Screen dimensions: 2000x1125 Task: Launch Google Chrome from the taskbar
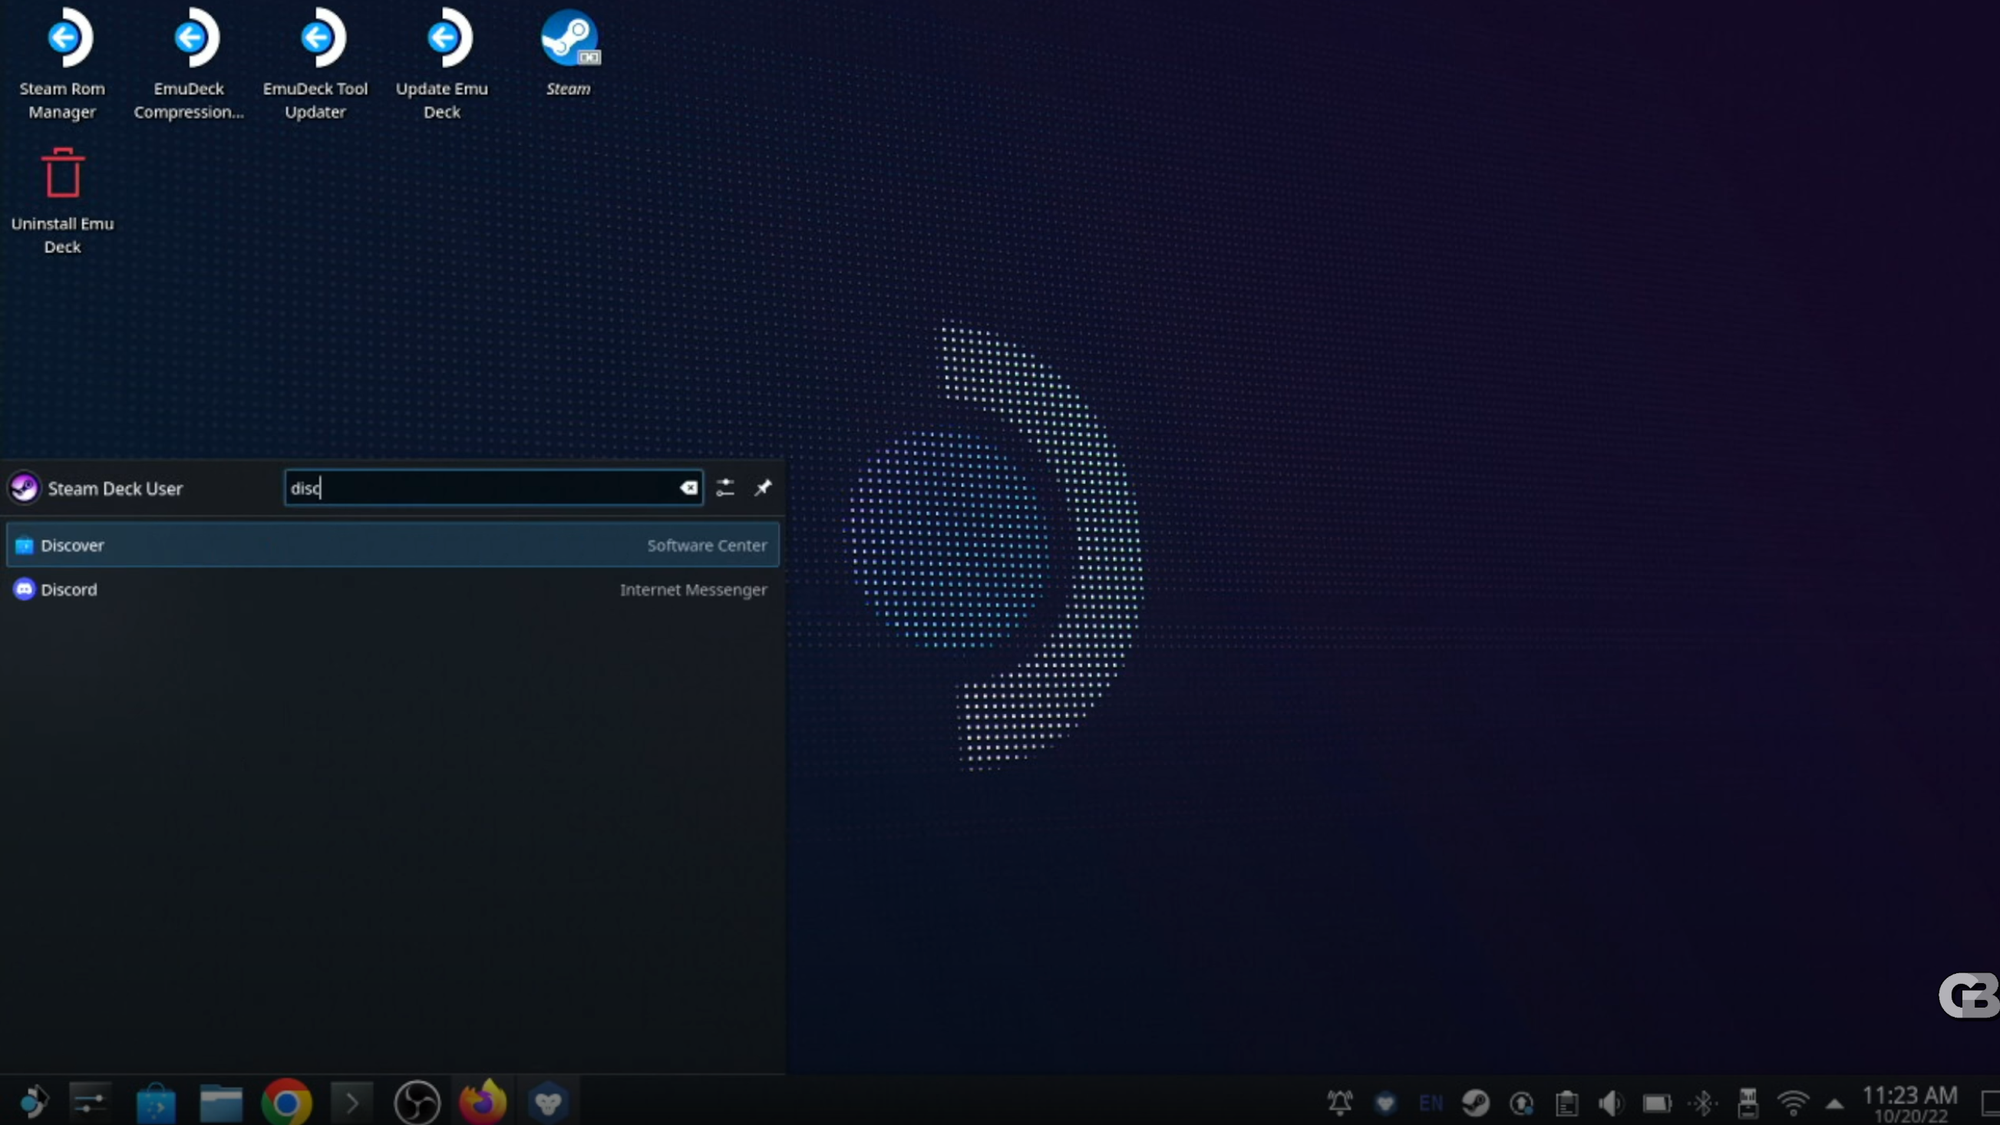click(x=287, y=1102)
